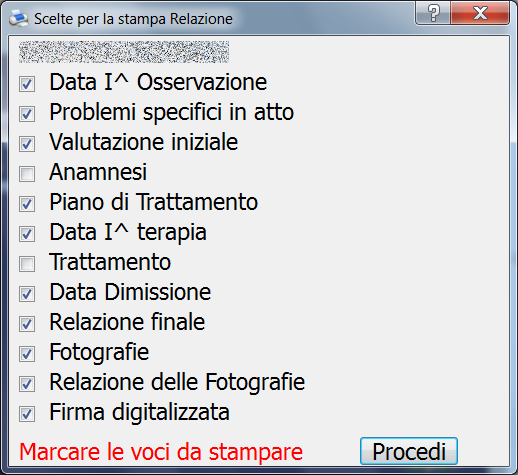Close the Scelte per la stampa dialog
Screen dimensions: 518x475
480,13
